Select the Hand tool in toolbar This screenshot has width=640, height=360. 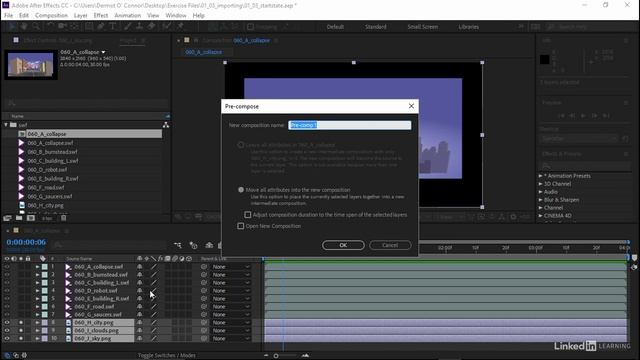click(24, 27)
